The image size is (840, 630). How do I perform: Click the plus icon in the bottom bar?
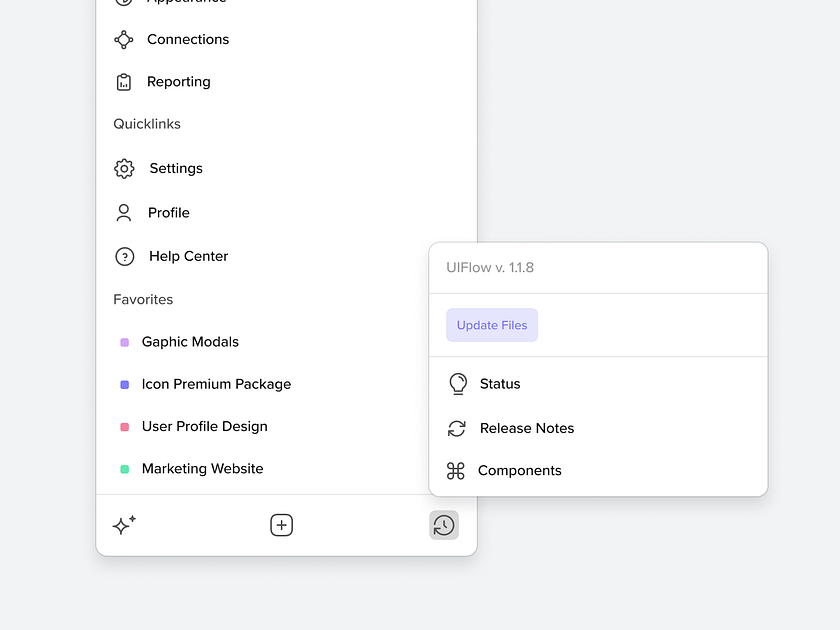pos(281,524)
